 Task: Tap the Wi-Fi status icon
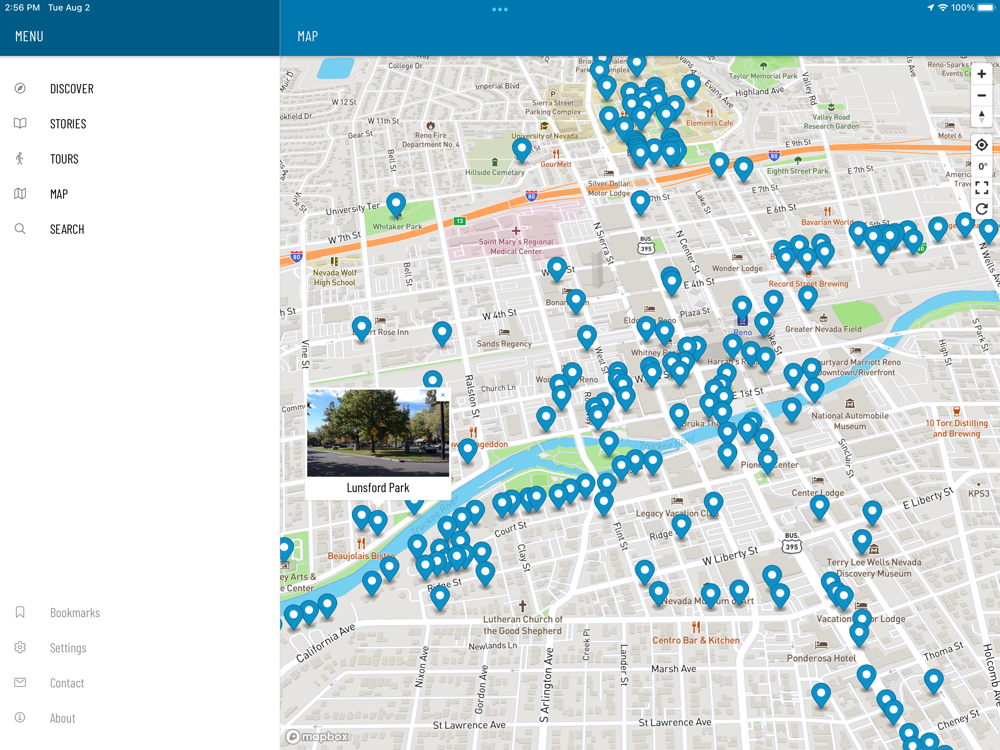pos(943,8)
